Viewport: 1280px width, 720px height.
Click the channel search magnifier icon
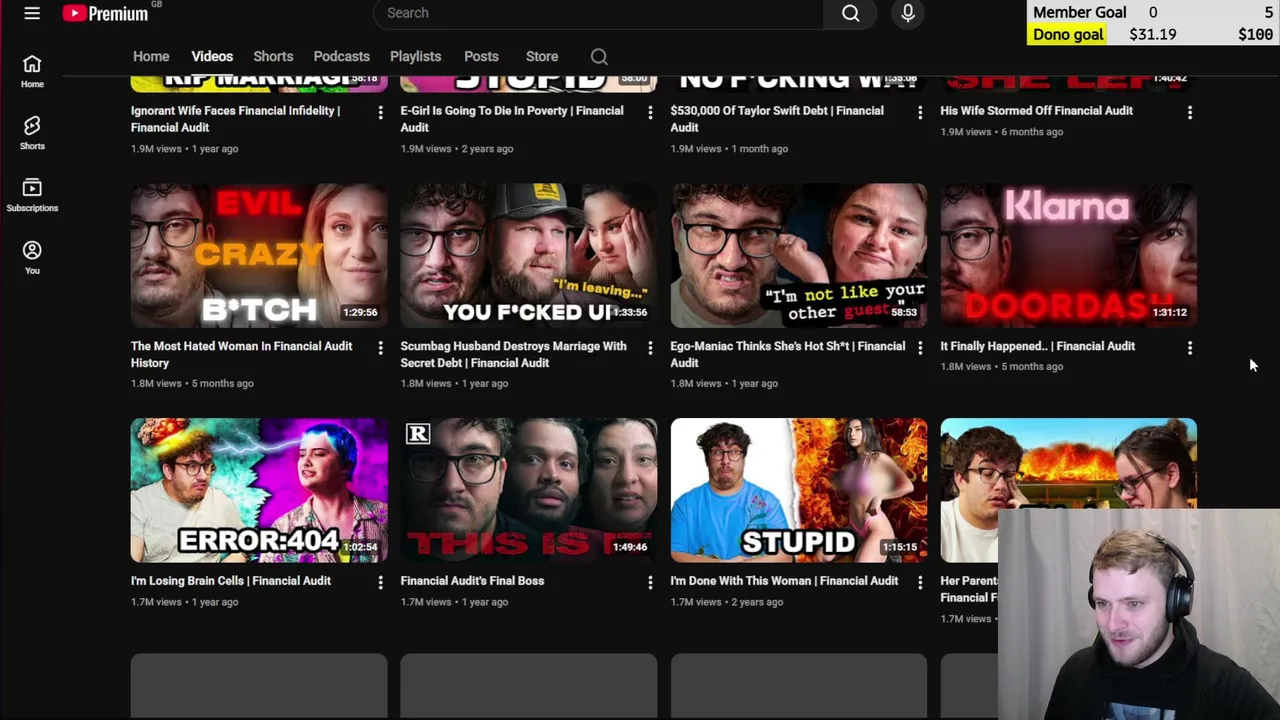coord(599,57)
